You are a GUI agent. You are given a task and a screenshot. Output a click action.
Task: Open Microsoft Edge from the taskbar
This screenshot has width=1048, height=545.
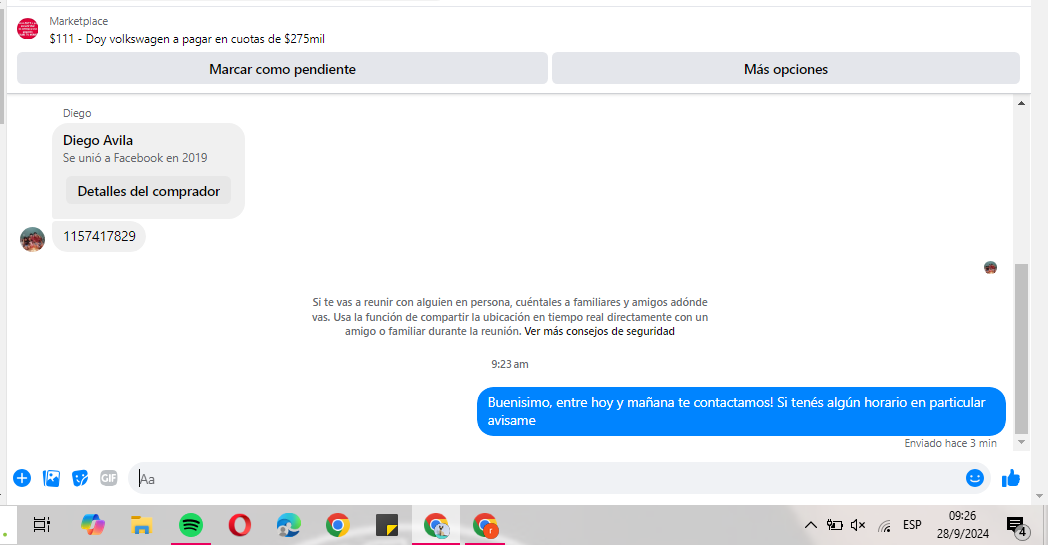click(289, 525)
